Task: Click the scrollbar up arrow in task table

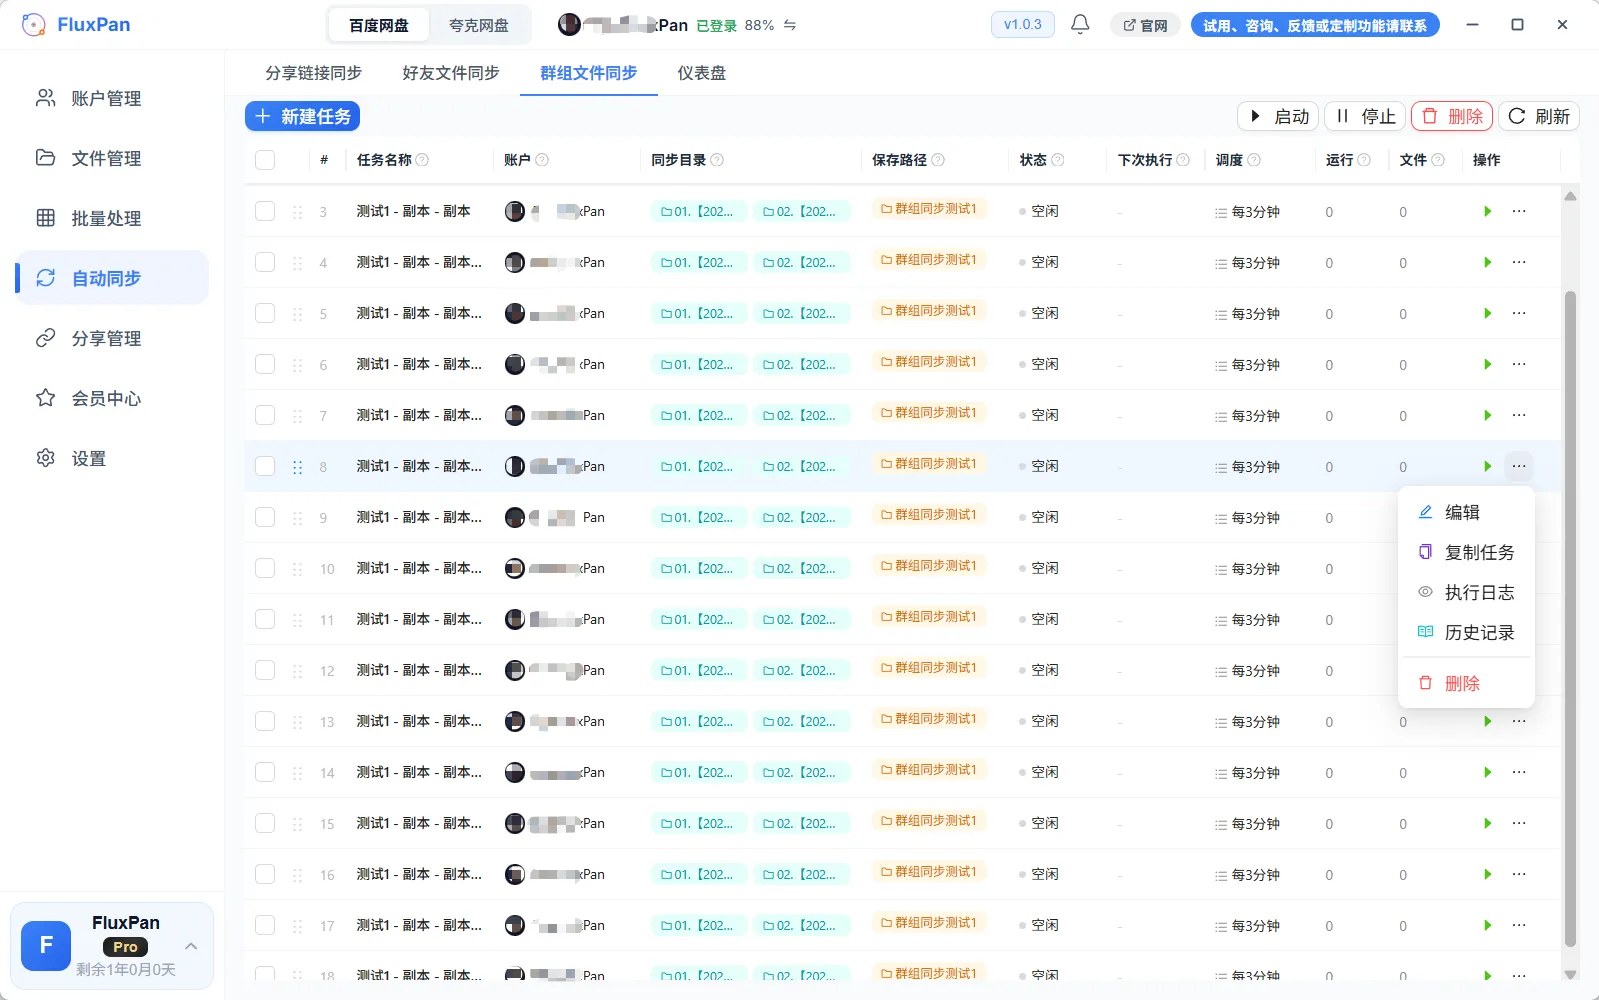Action: tap(1570, 196)
